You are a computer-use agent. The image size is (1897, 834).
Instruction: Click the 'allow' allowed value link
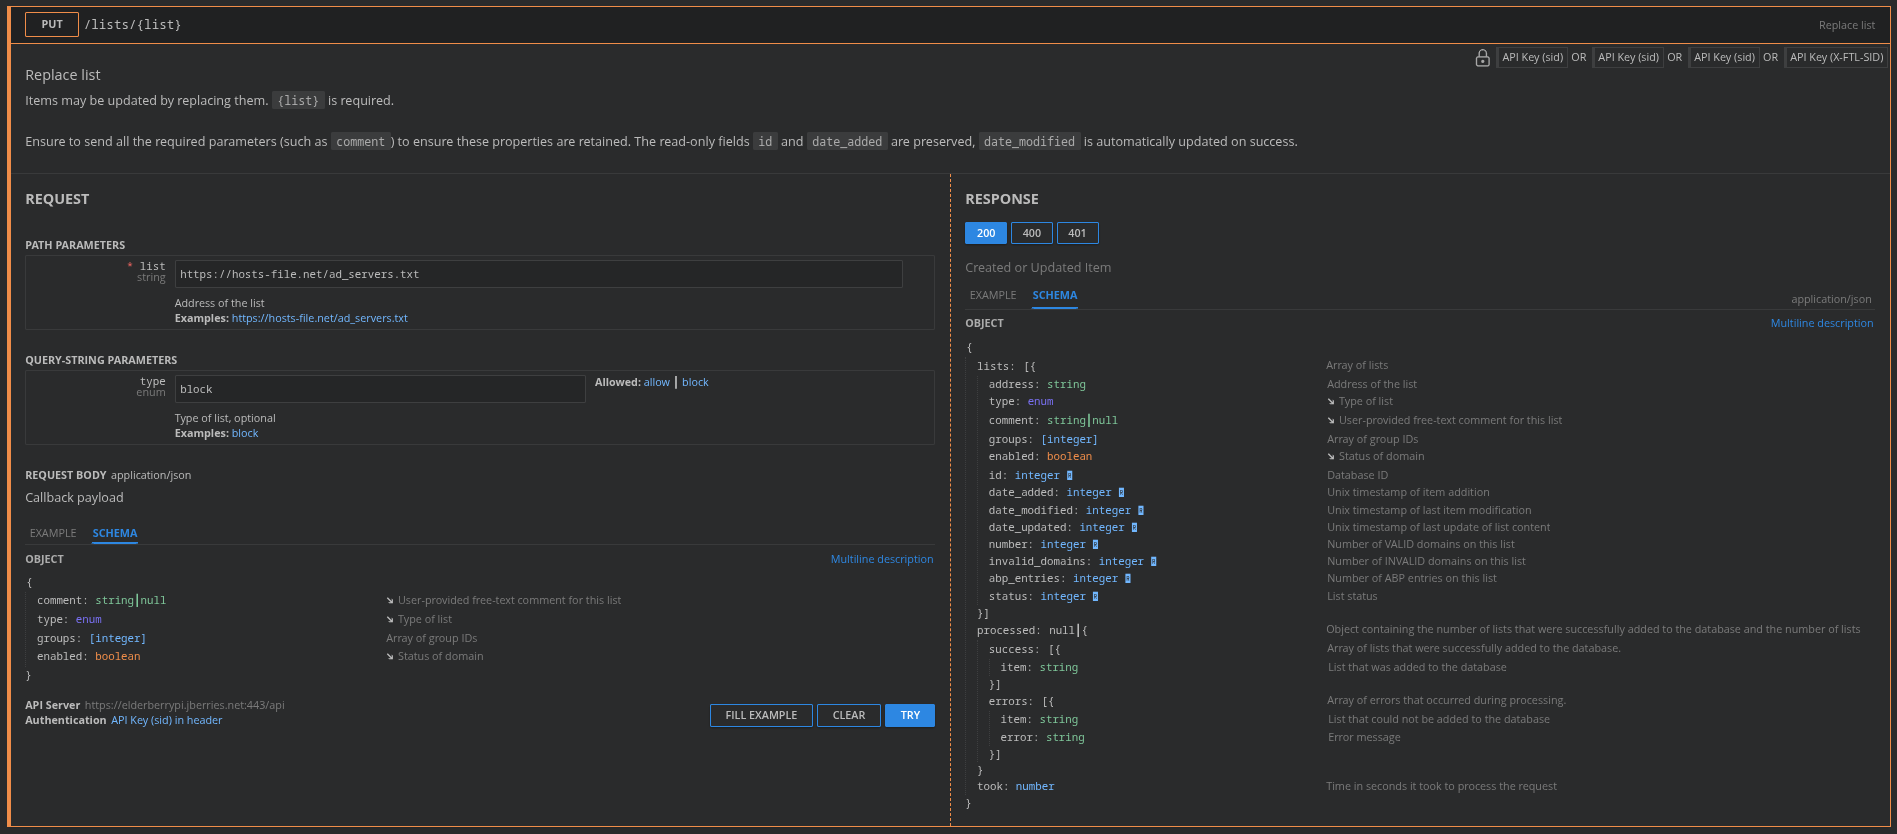tap(656, 382)
